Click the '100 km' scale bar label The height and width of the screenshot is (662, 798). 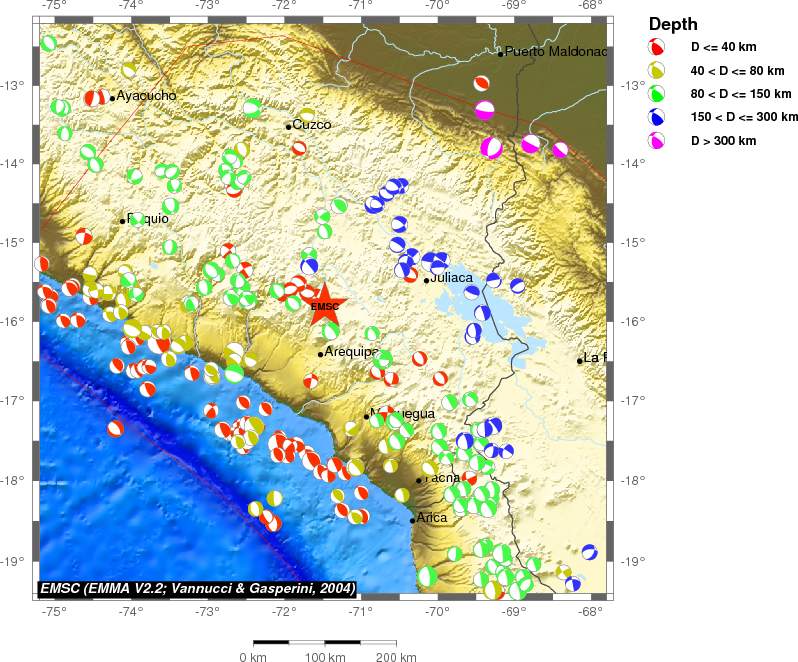tap(324, 656)
